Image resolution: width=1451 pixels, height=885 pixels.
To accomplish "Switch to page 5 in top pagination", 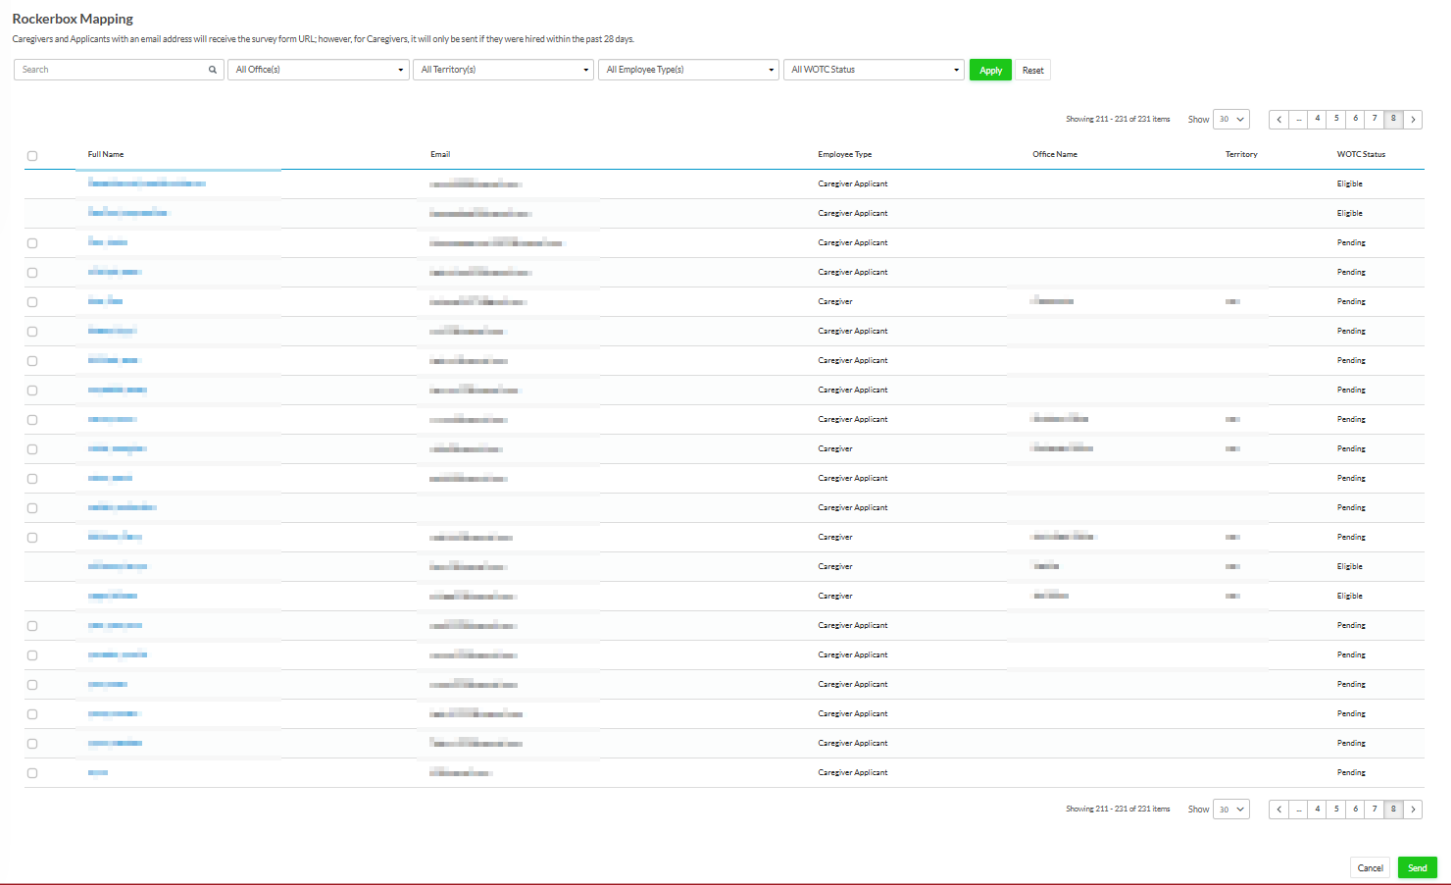I will coord(1336,118).
